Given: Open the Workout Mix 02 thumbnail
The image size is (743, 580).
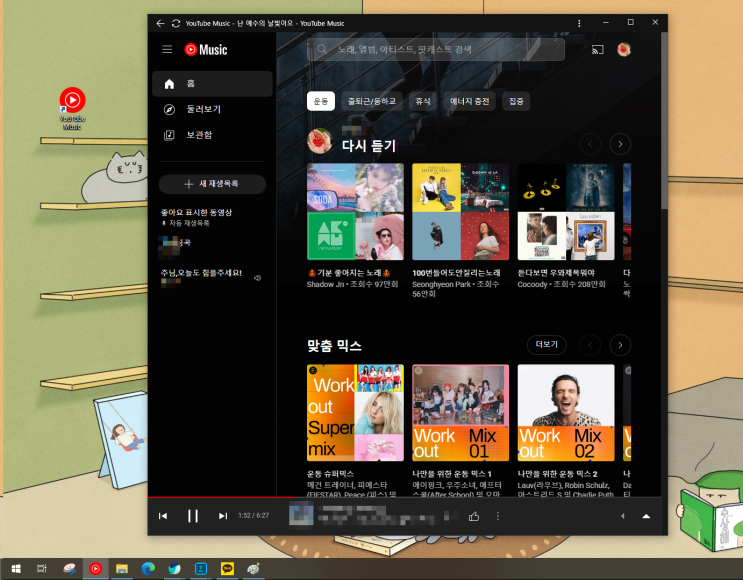Looking at the screenshot, I should 566,413.
